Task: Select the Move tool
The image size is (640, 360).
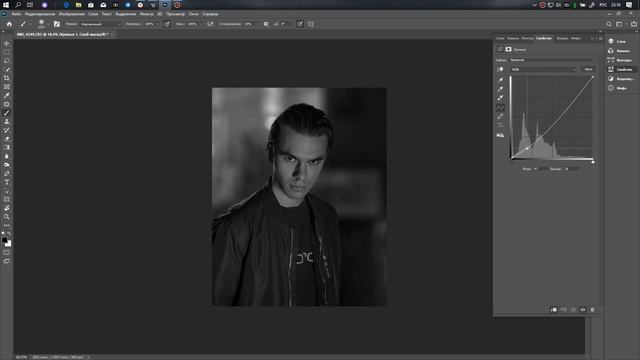Action: coord(7,44)
